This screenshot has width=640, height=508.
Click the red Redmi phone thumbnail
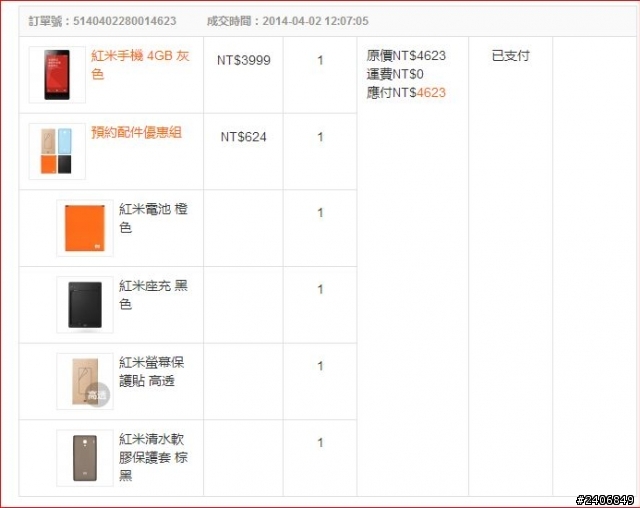point(57,75)
